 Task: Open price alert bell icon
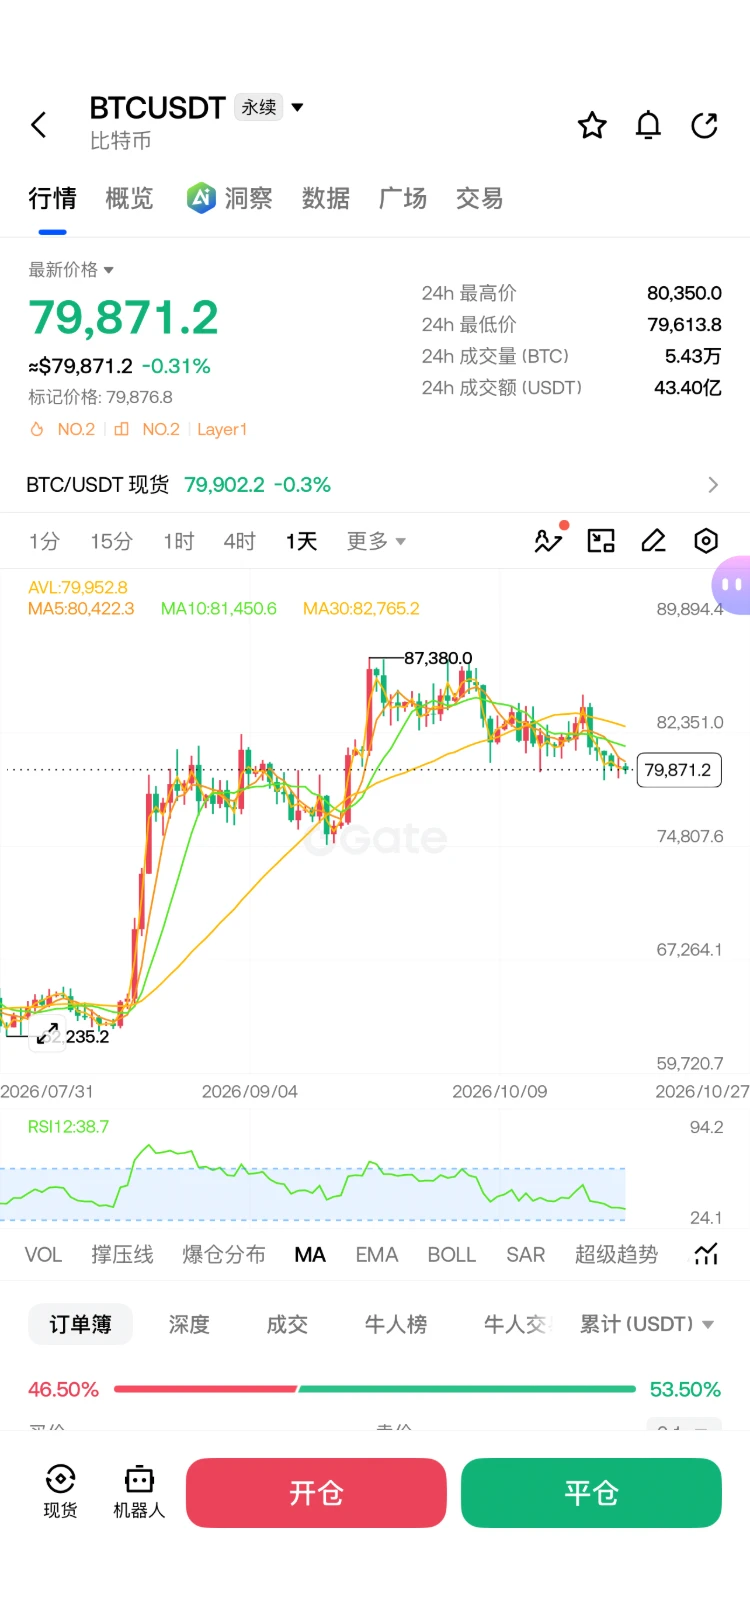click(648, 125)
